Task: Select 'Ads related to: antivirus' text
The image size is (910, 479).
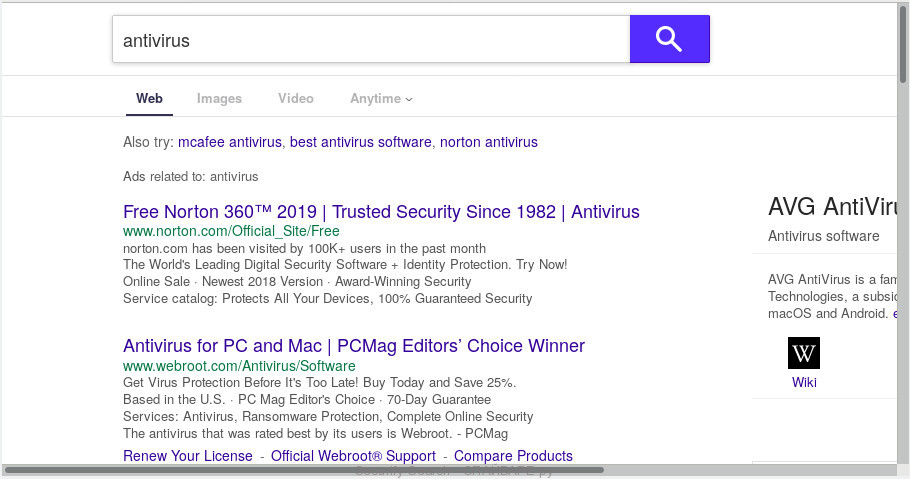Action: click(x=190, y=177)
